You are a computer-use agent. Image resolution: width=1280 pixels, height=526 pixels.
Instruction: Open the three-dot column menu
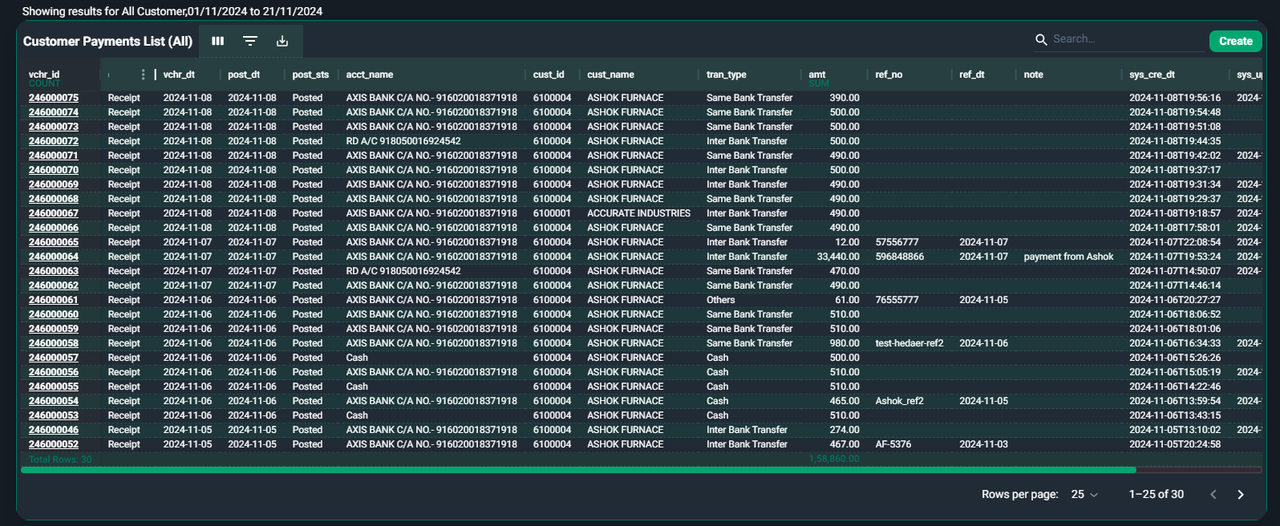(143, 74)
